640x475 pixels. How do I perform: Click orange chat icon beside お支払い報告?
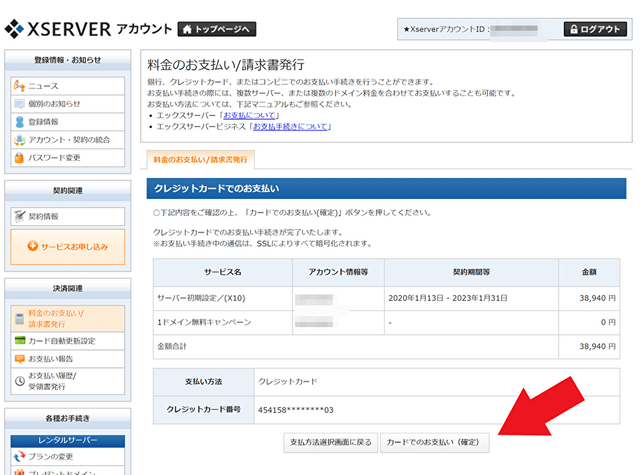pyautogui.click(x=20, y=359)
